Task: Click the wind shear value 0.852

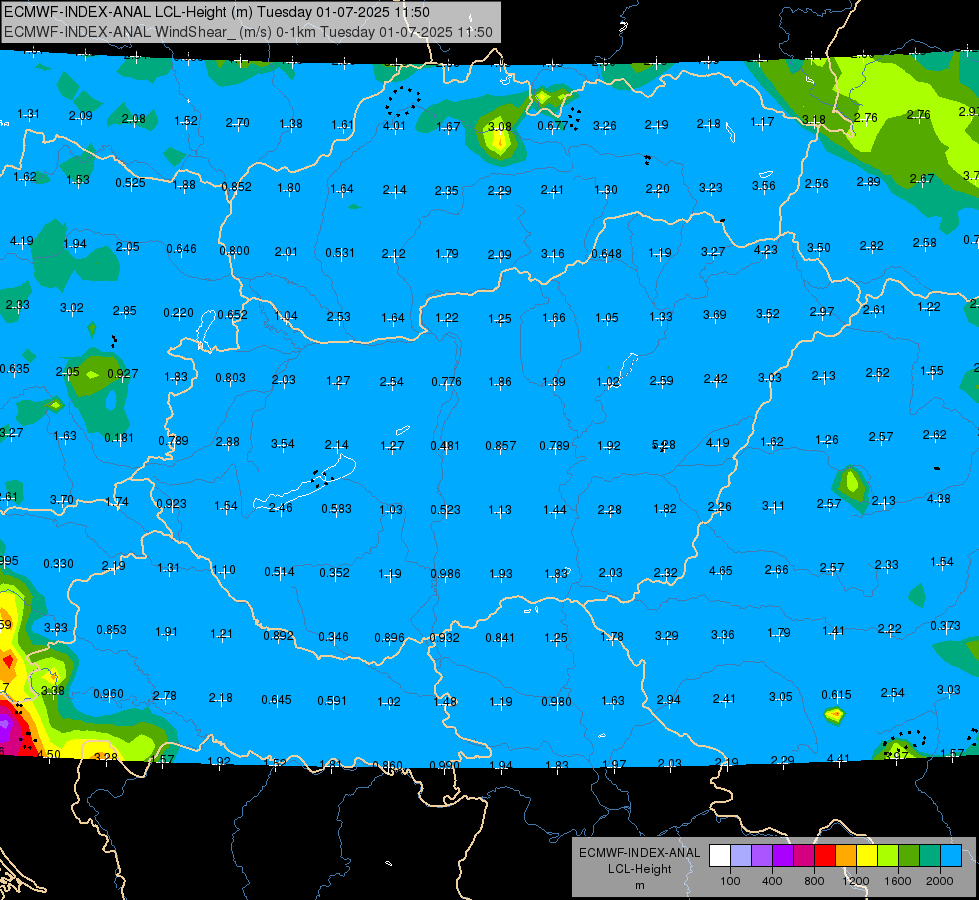Action: click(236, 186)
